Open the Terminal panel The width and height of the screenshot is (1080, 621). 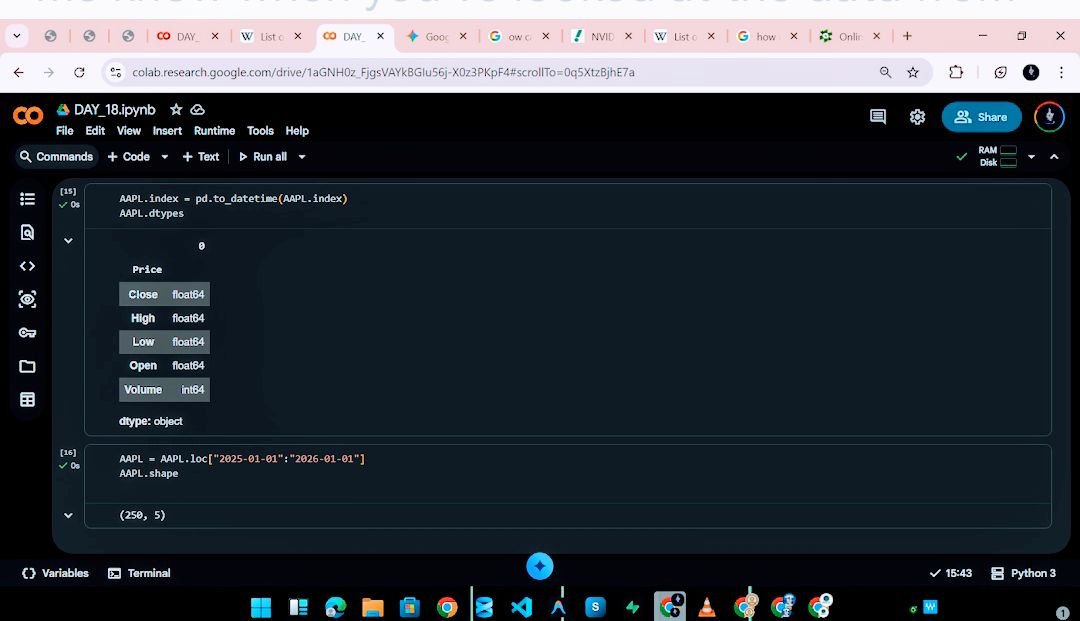139,573
